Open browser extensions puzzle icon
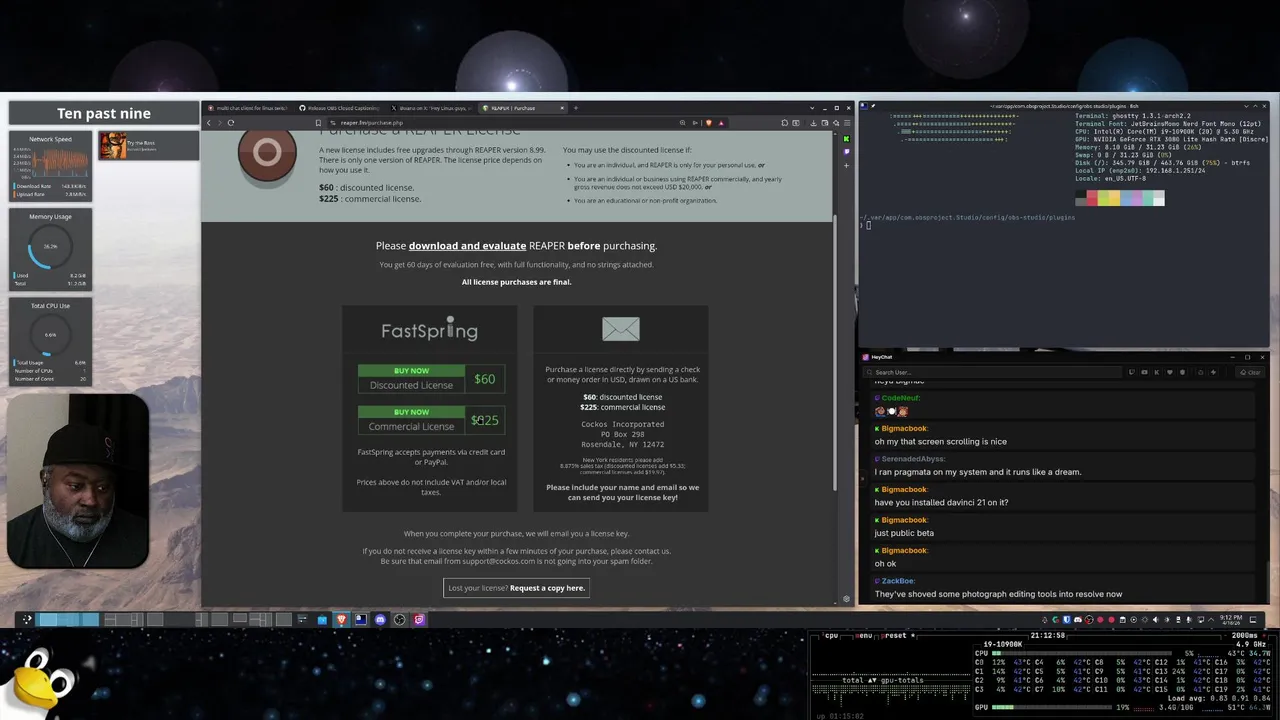 point(784,123)
